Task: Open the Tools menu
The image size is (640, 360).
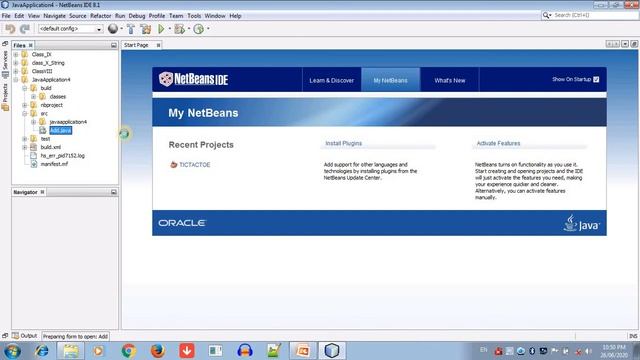Action: pos(194,16)
